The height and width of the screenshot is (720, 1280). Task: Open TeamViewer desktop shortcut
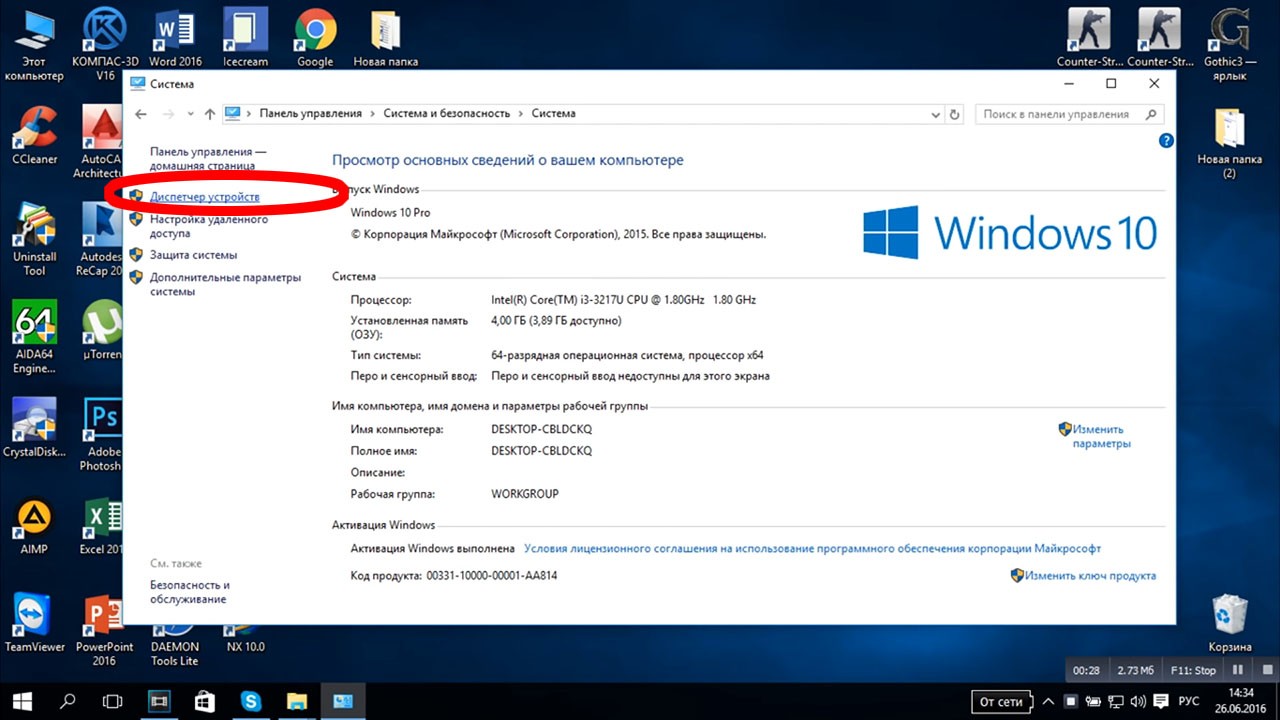pos(35,623)
